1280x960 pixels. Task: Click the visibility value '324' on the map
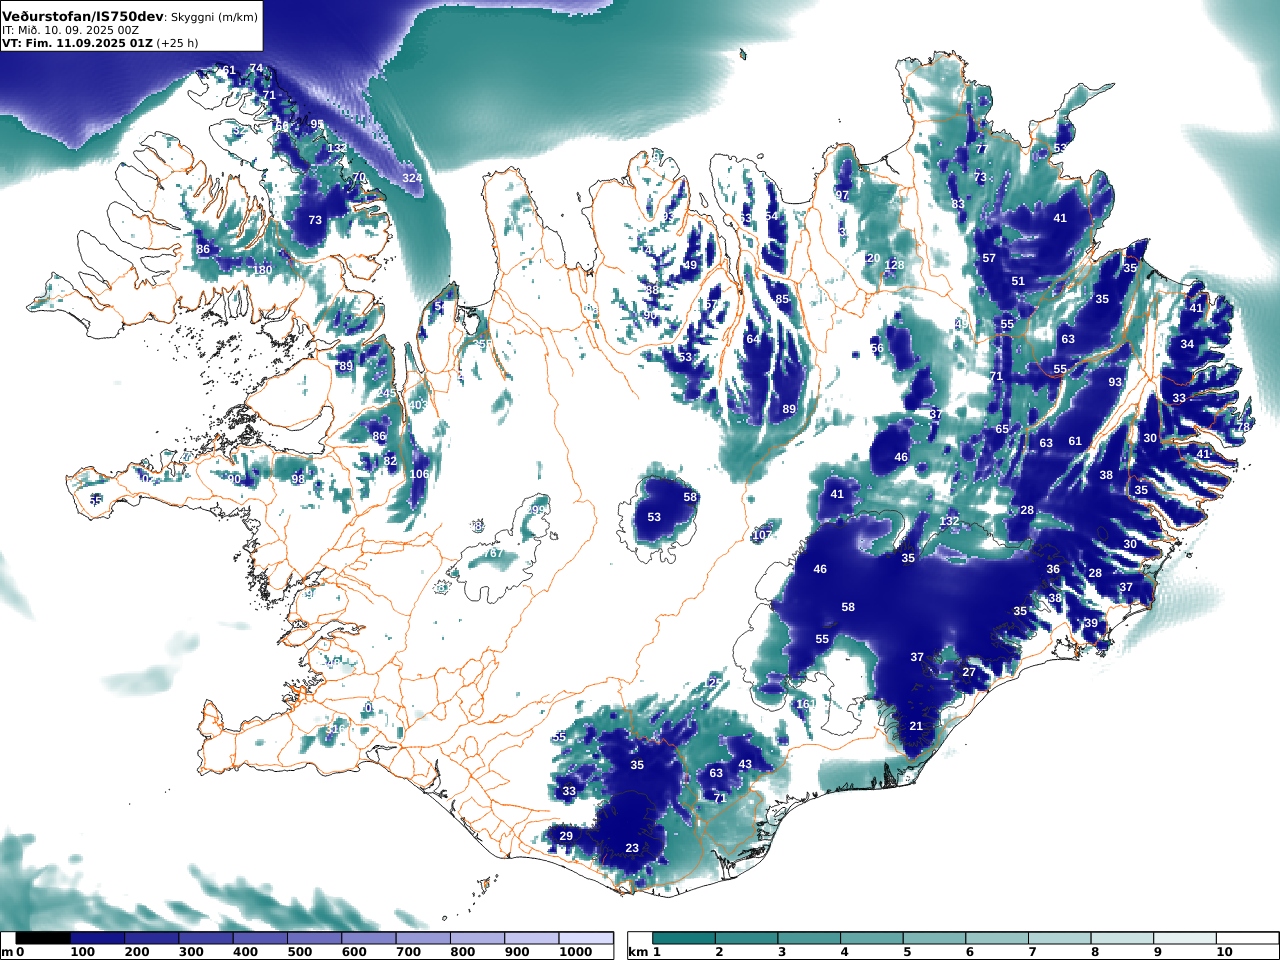[412, 178]
